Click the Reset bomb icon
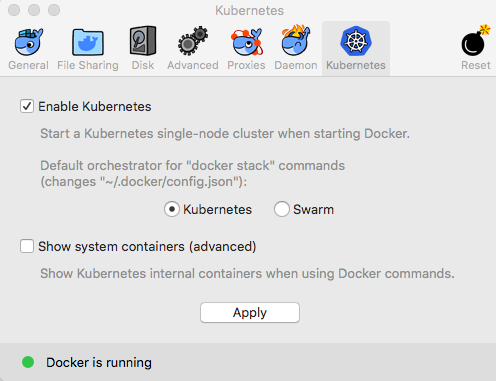This screenshot has width=496, height=381. (475, 41)
